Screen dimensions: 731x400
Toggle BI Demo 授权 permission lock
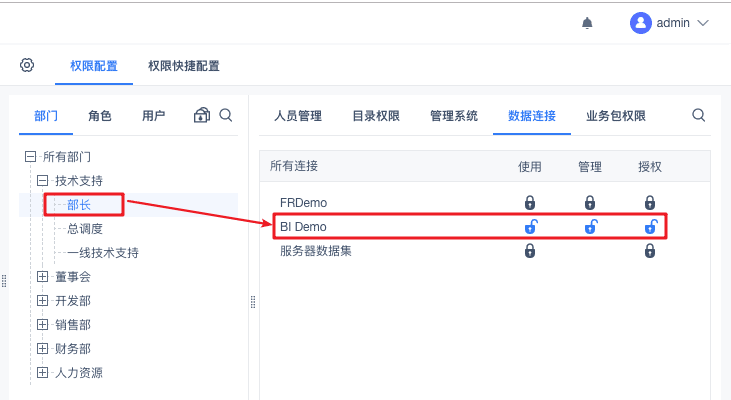[650, 227]
